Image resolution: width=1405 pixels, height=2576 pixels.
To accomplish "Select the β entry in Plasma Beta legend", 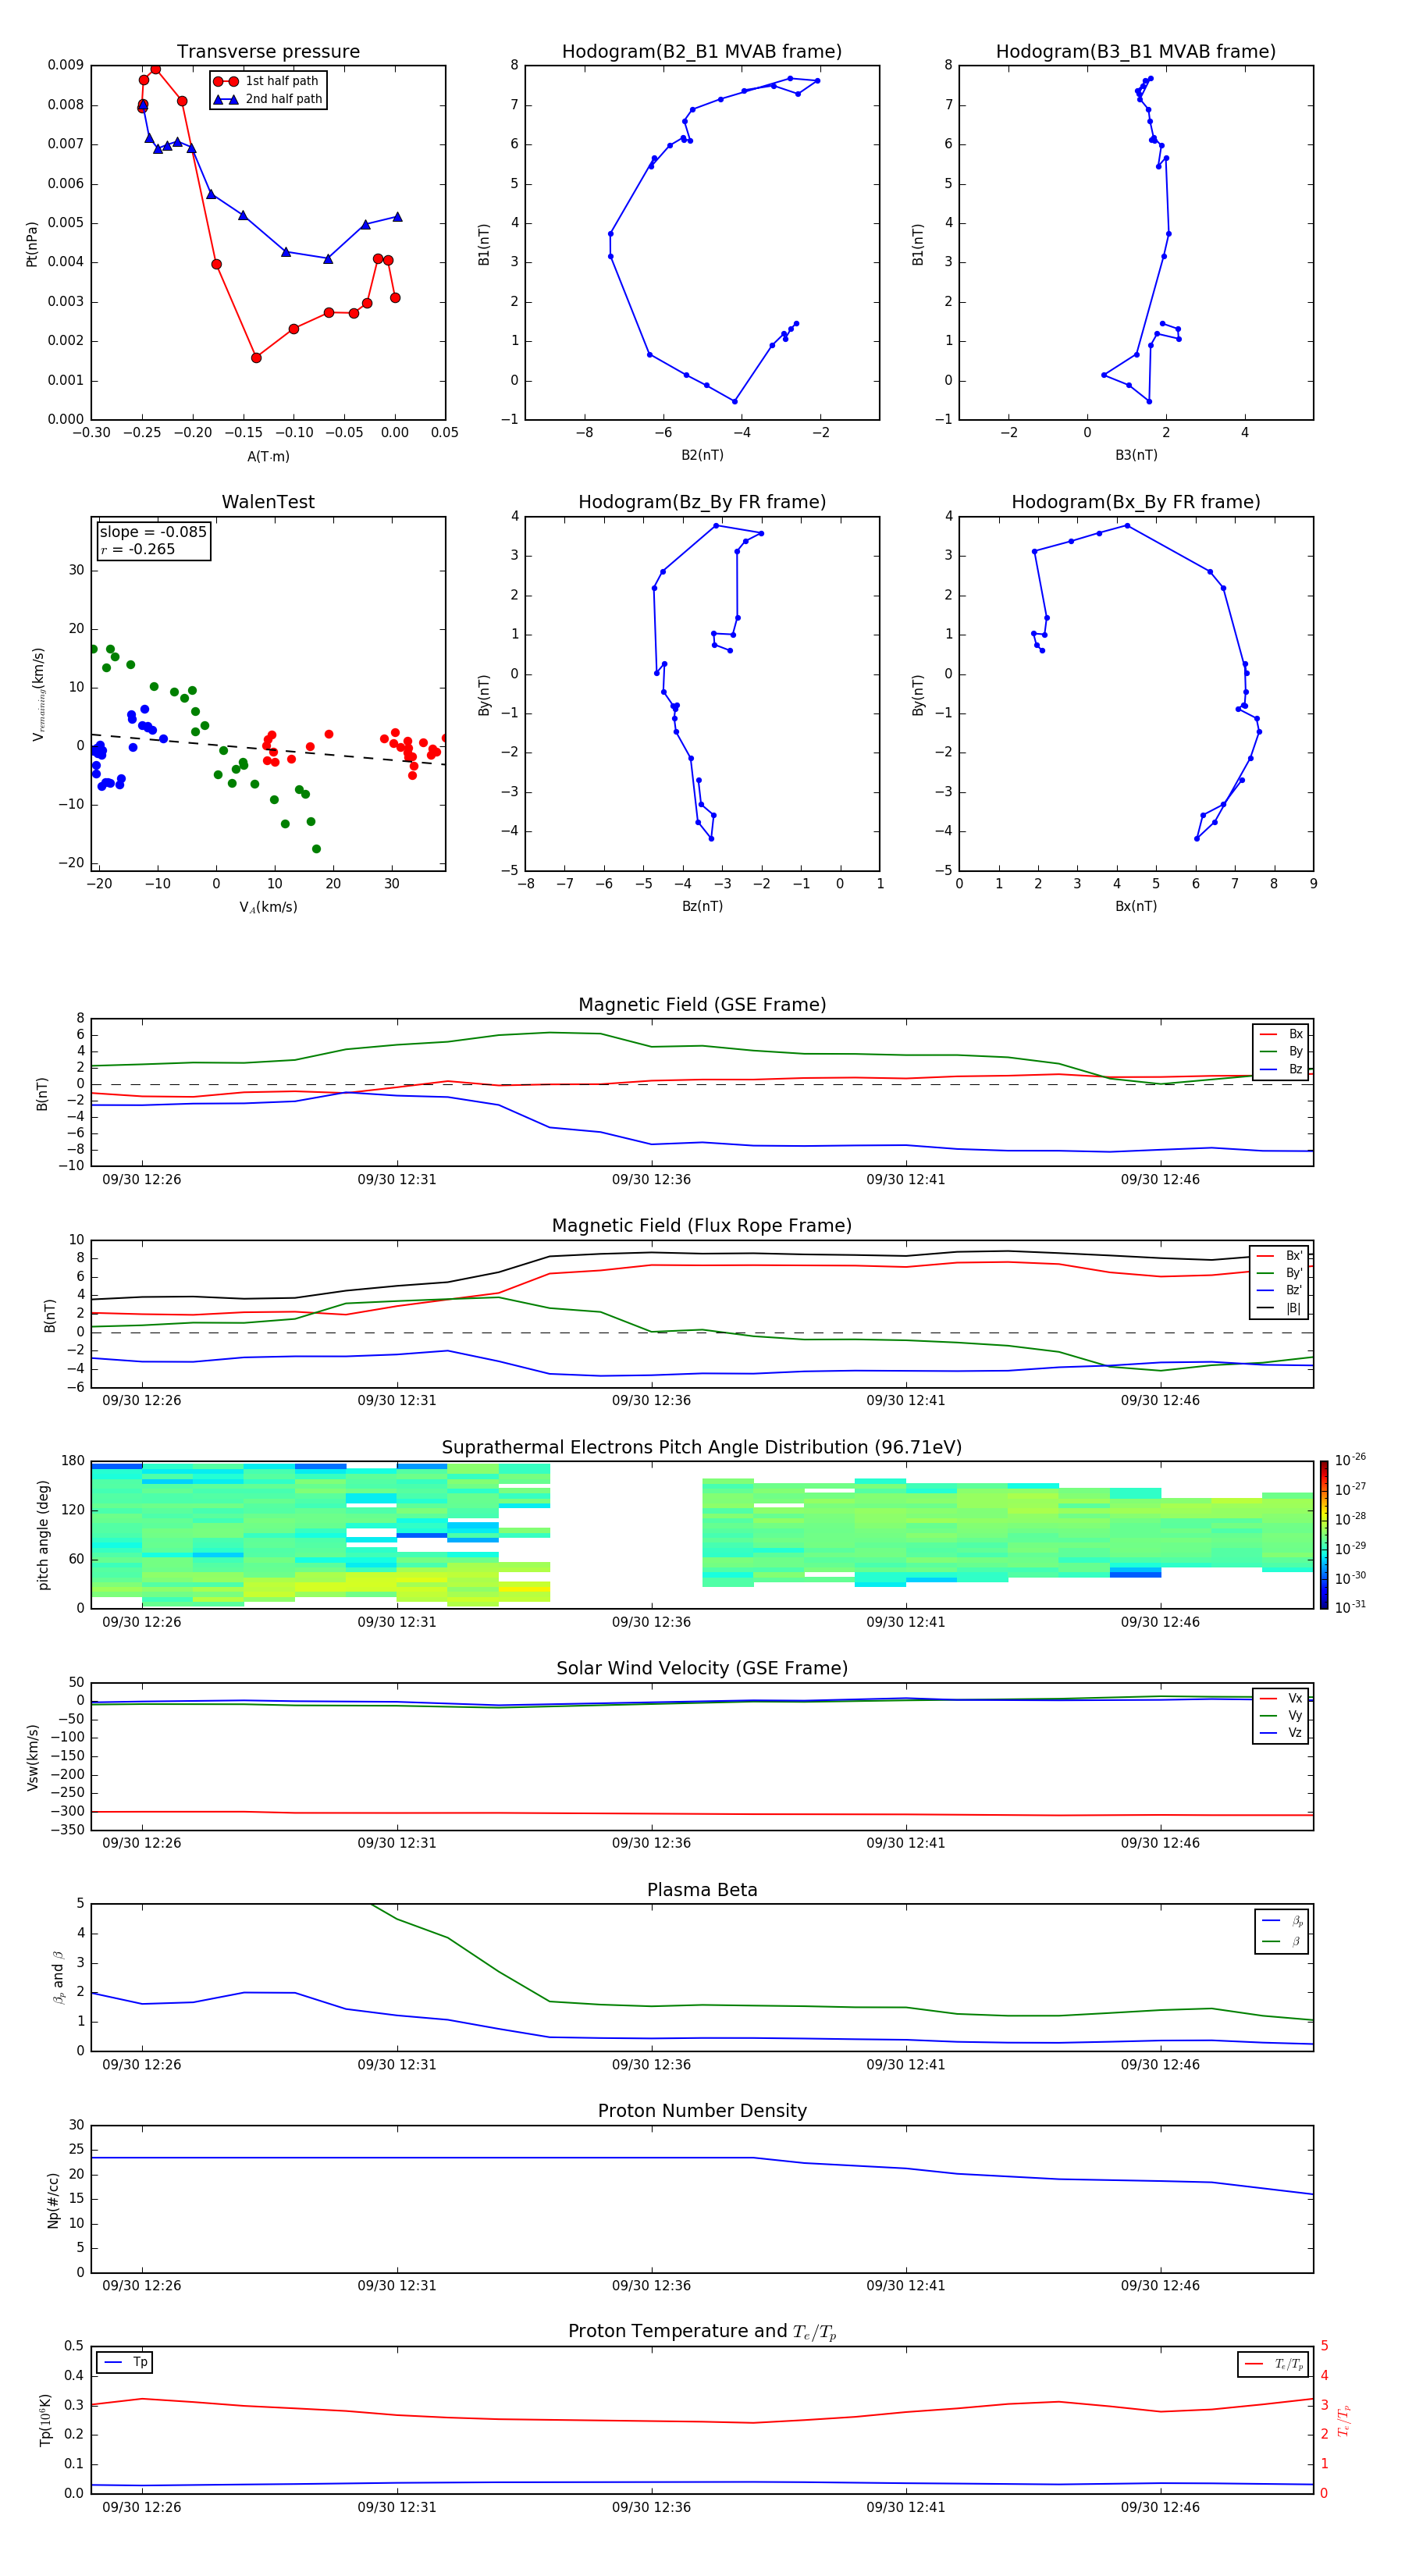I will (1282, 1941).
